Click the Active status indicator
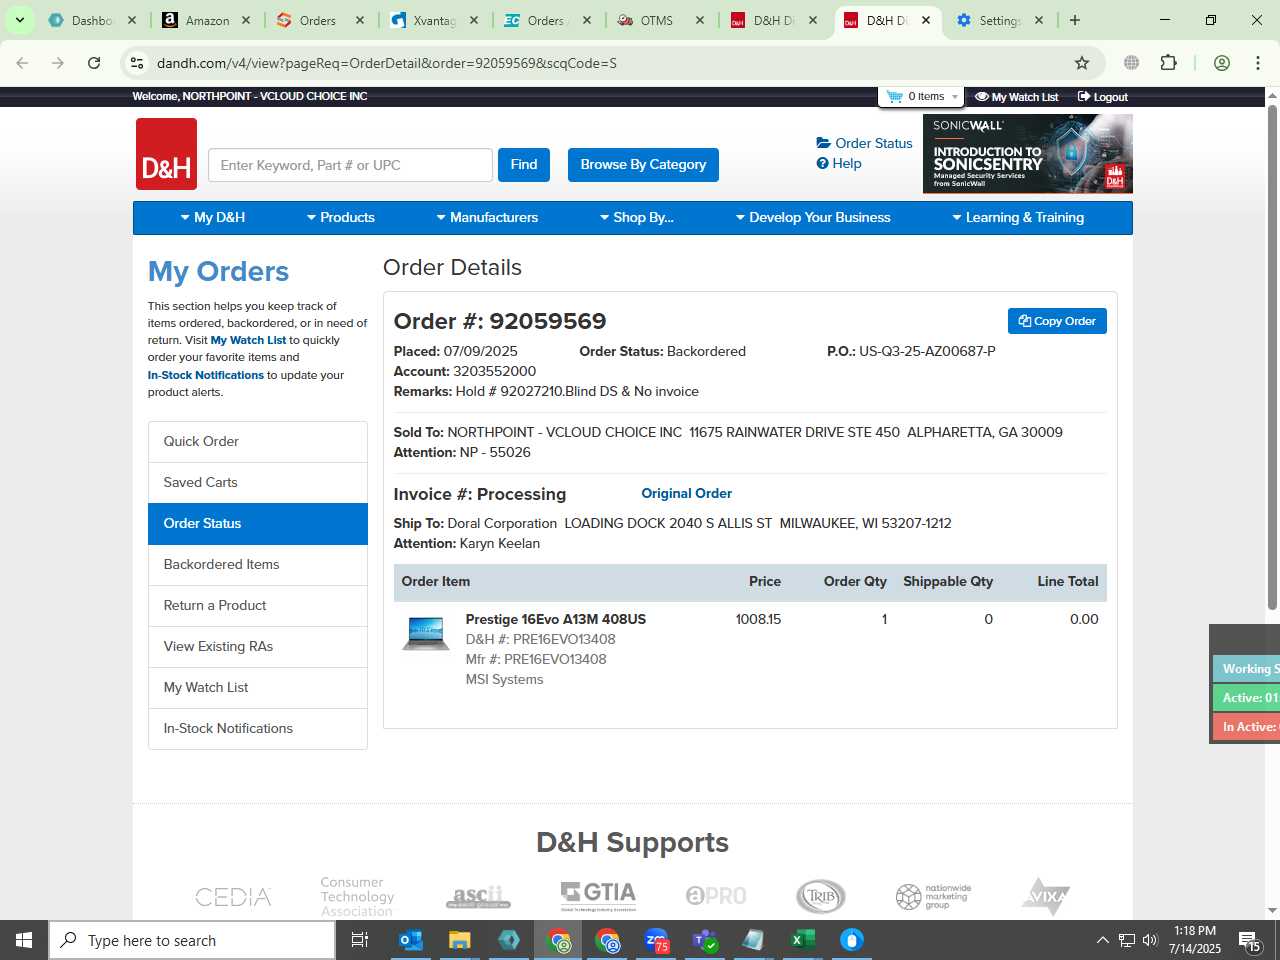 tap(1246, 698)
